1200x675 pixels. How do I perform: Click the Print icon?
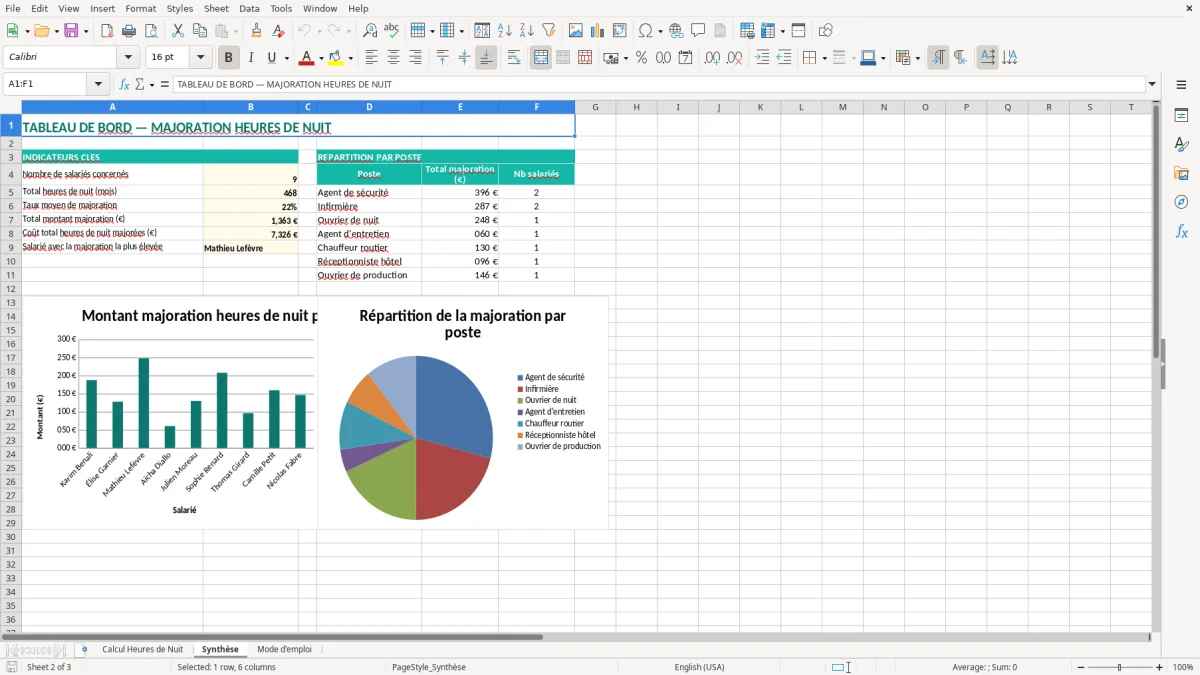coord(129,31)
